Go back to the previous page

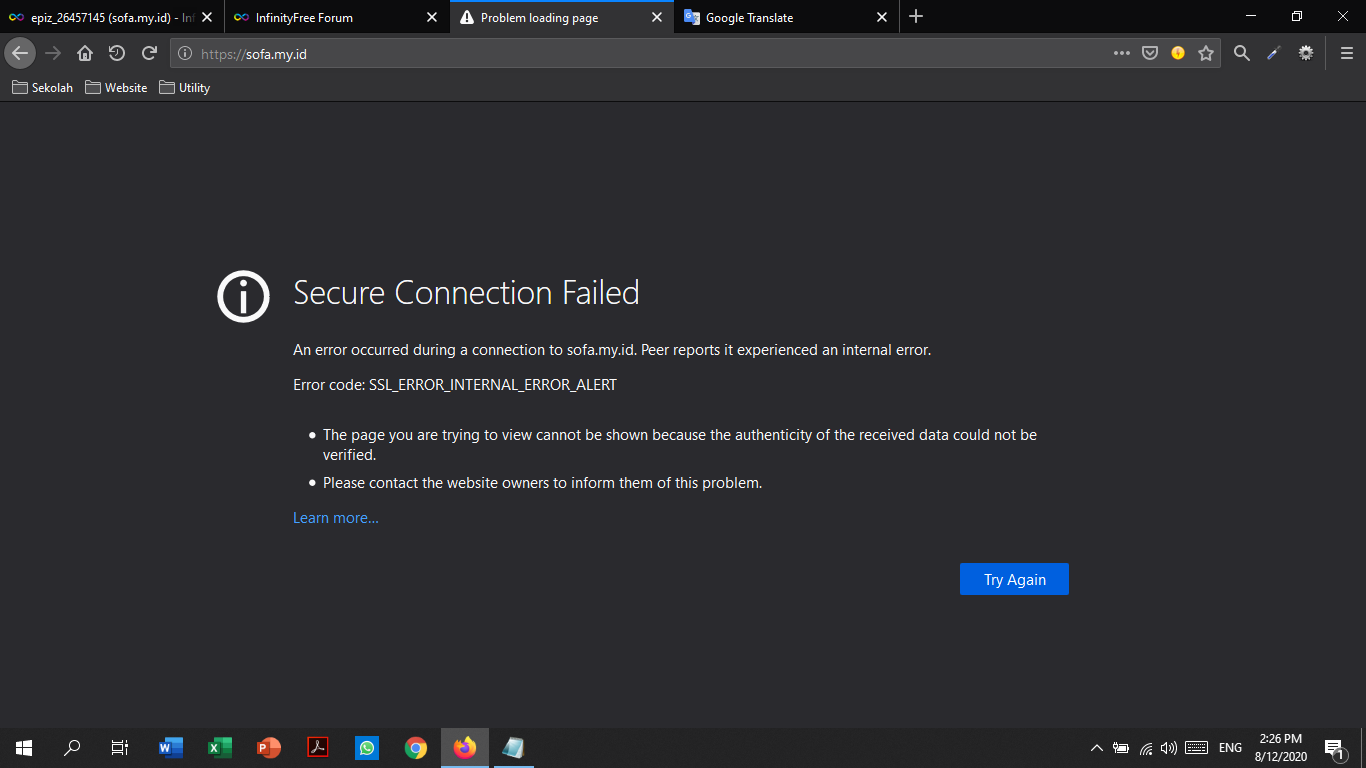coord(20,54)
